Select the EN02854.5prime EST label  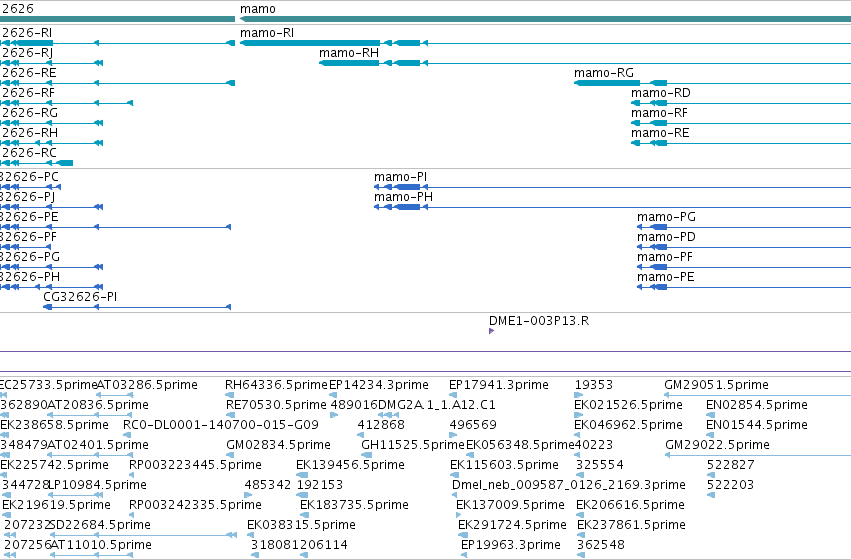click(x=757, y=405)
